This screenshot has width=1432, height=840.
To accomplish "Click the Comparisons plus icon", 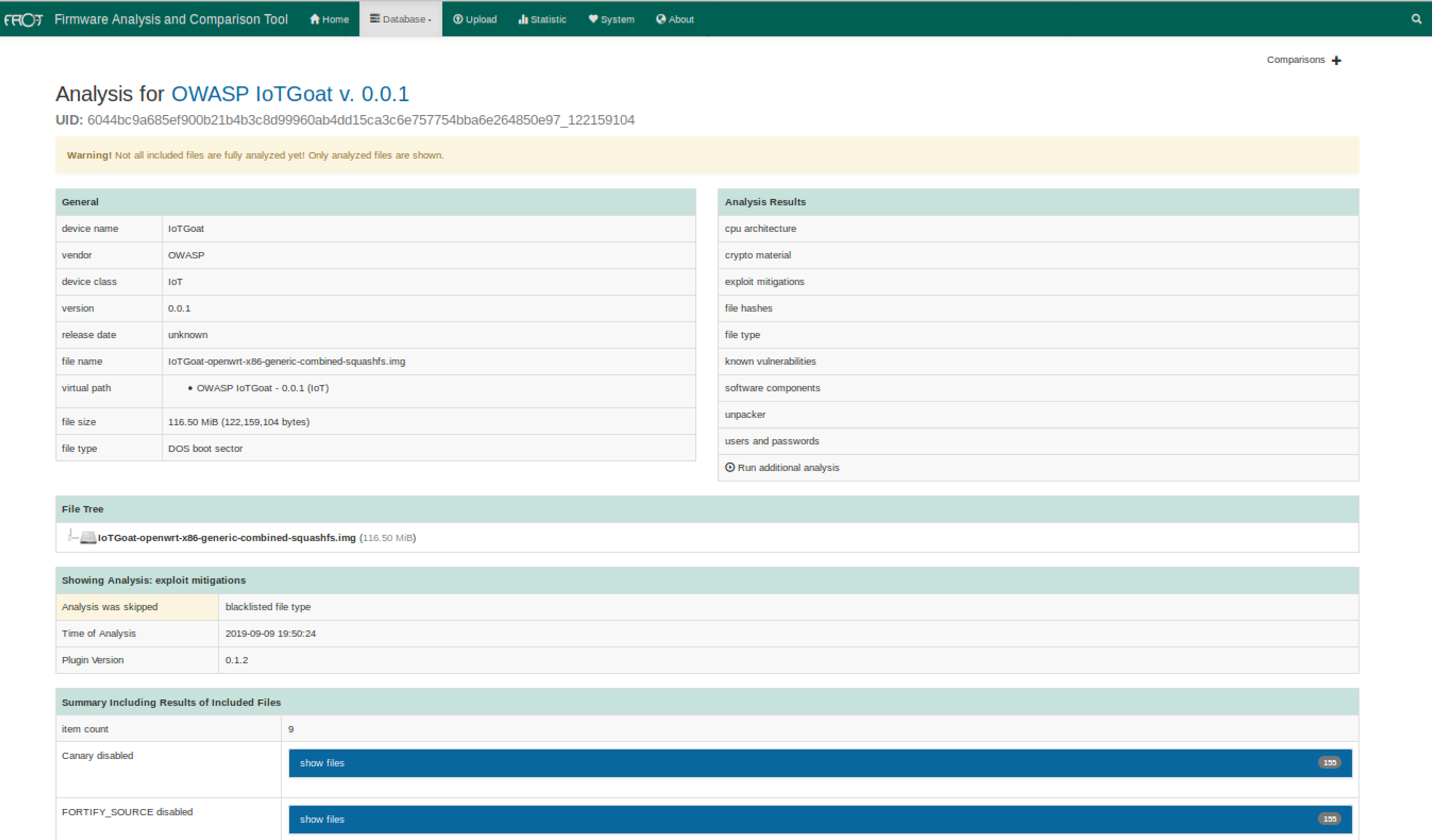I will point(1337,60).
